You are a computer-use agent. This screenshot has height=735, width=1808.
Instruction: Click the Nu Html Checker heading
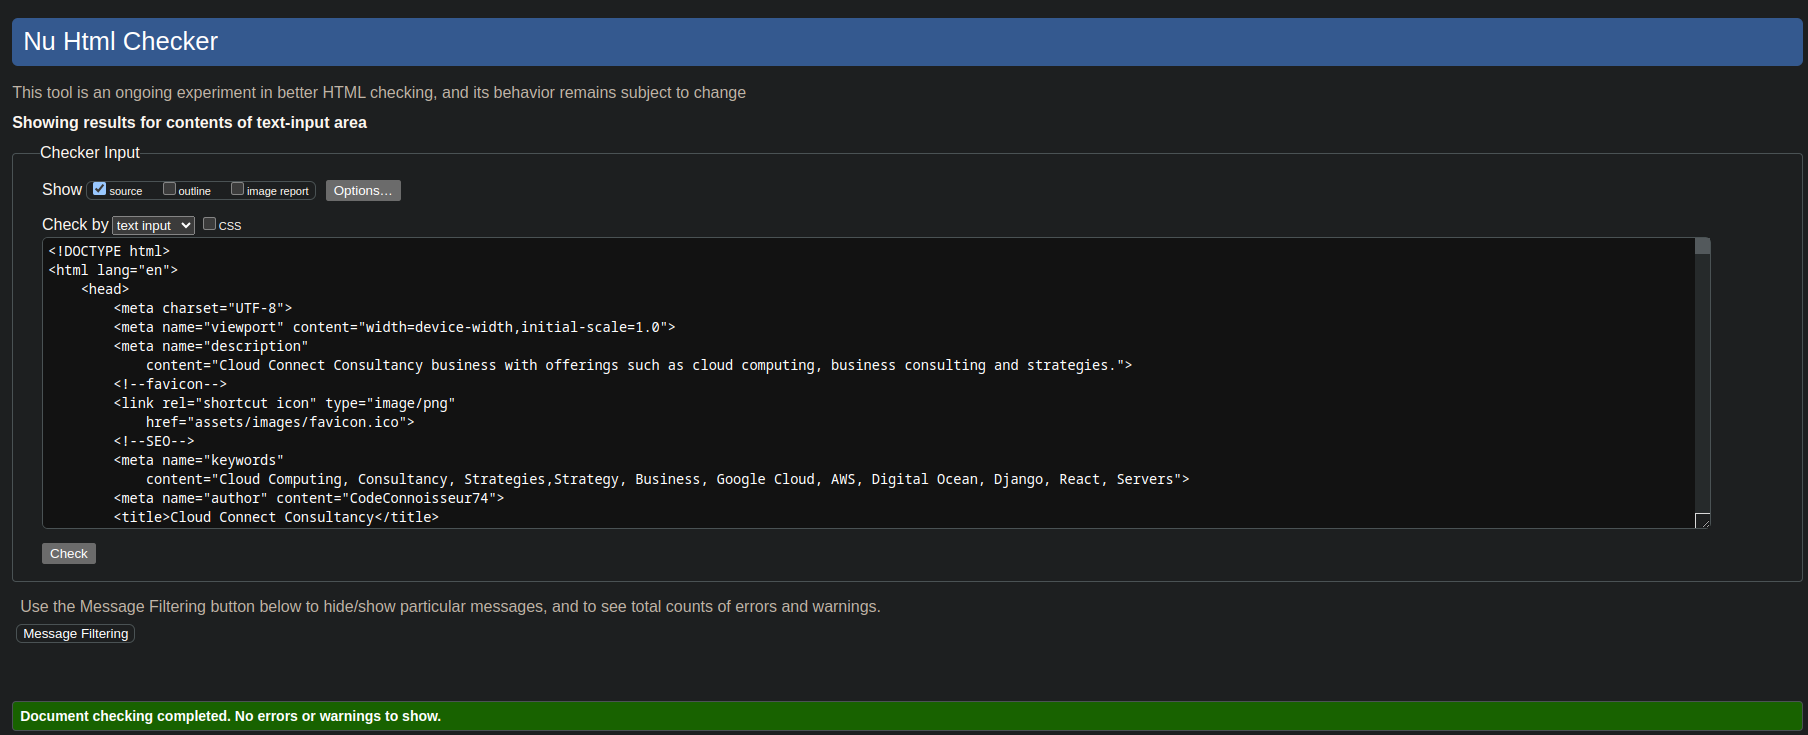(x=121, y=41)
